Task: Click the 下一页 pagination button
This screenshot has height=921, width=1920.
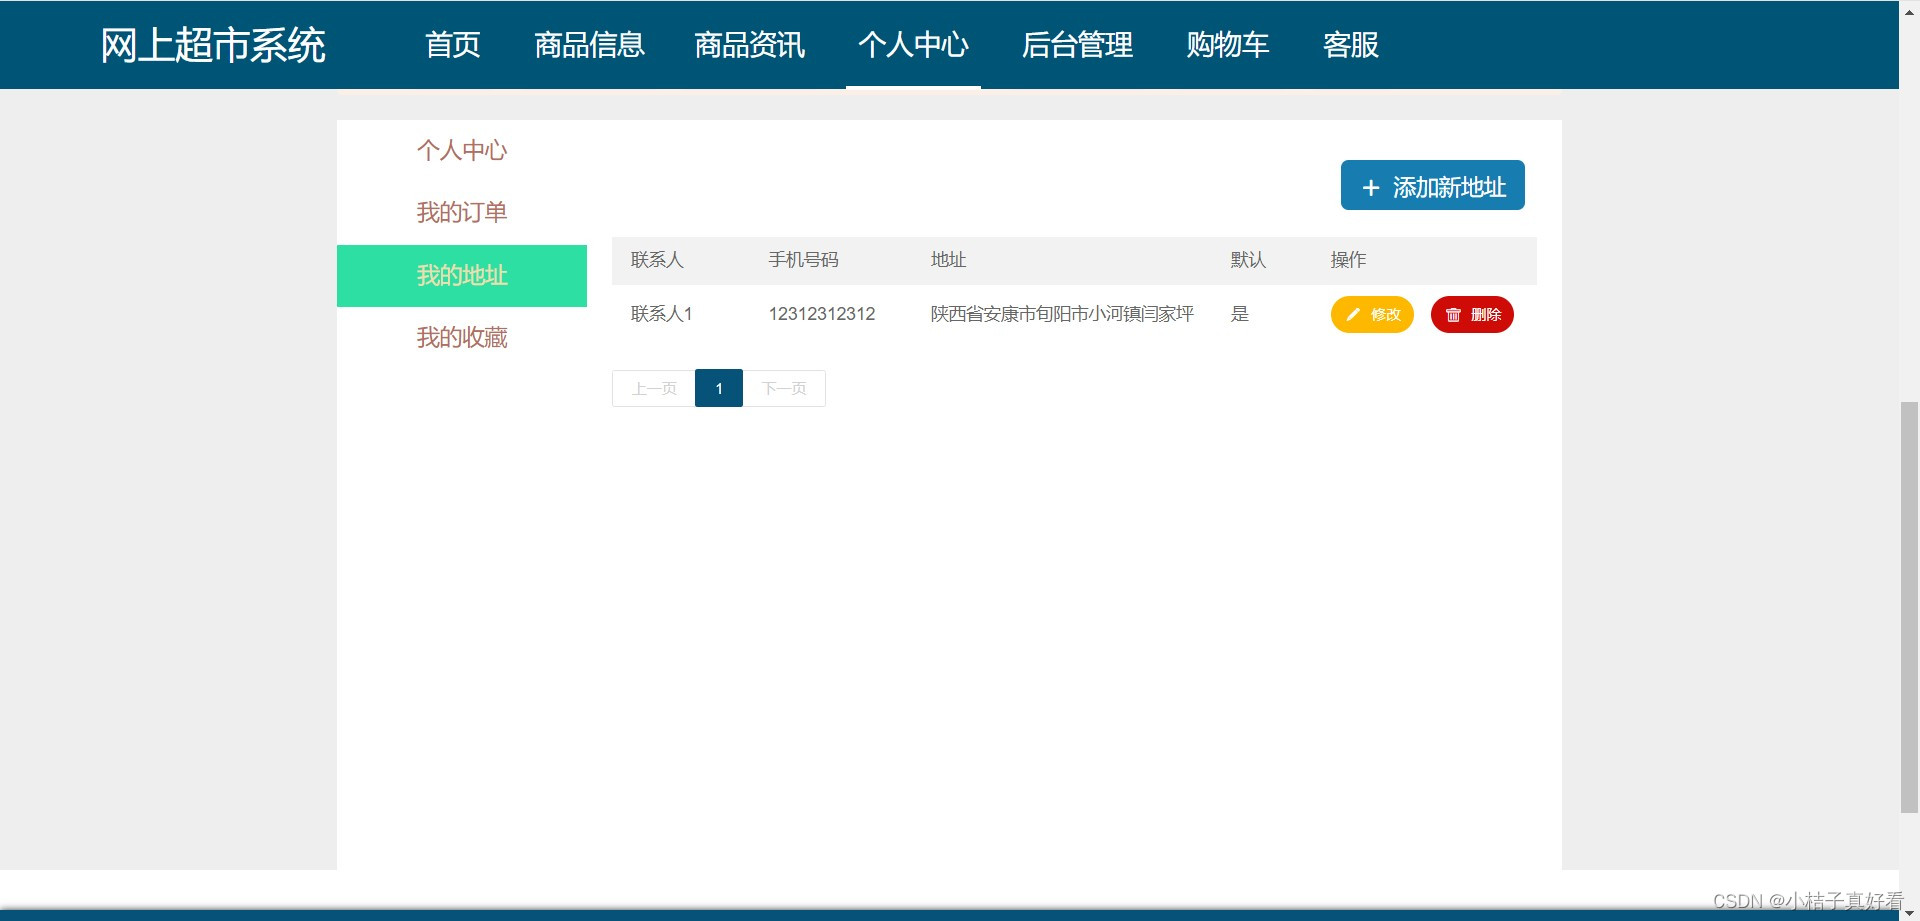Action: 784,388
